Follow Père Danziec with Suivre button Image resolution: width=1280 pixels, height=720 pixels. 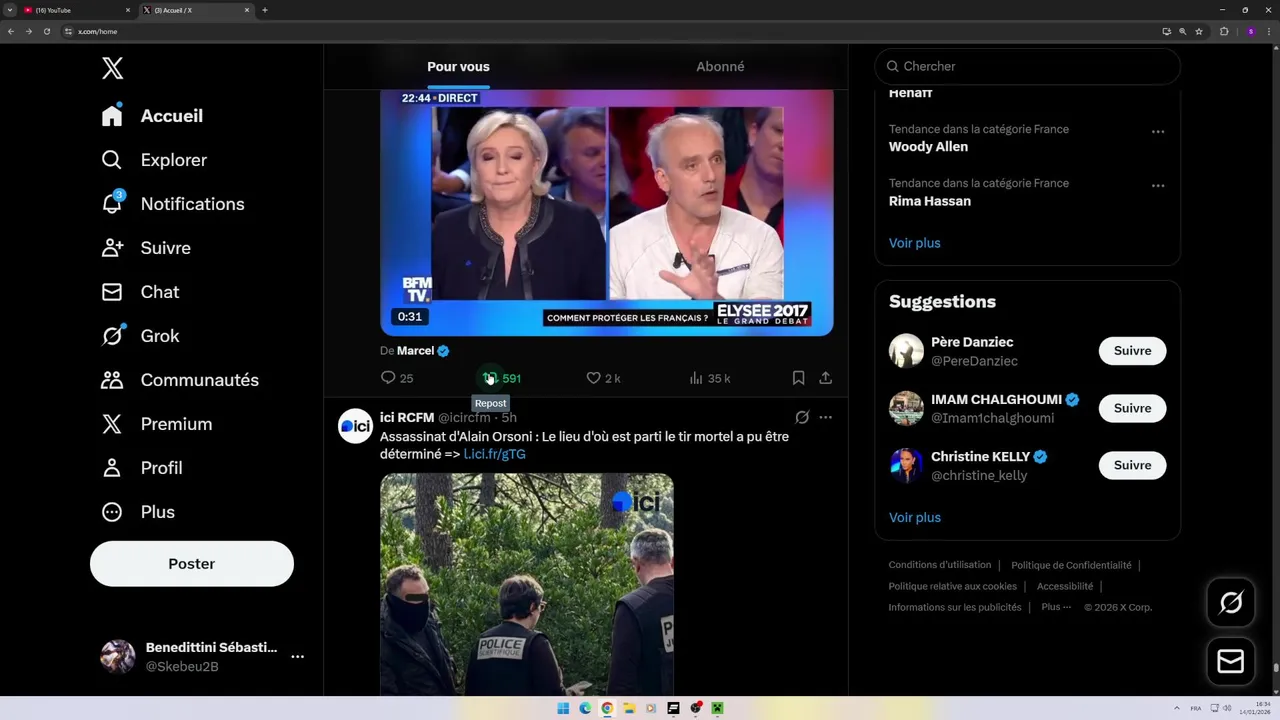point(1133,351)
